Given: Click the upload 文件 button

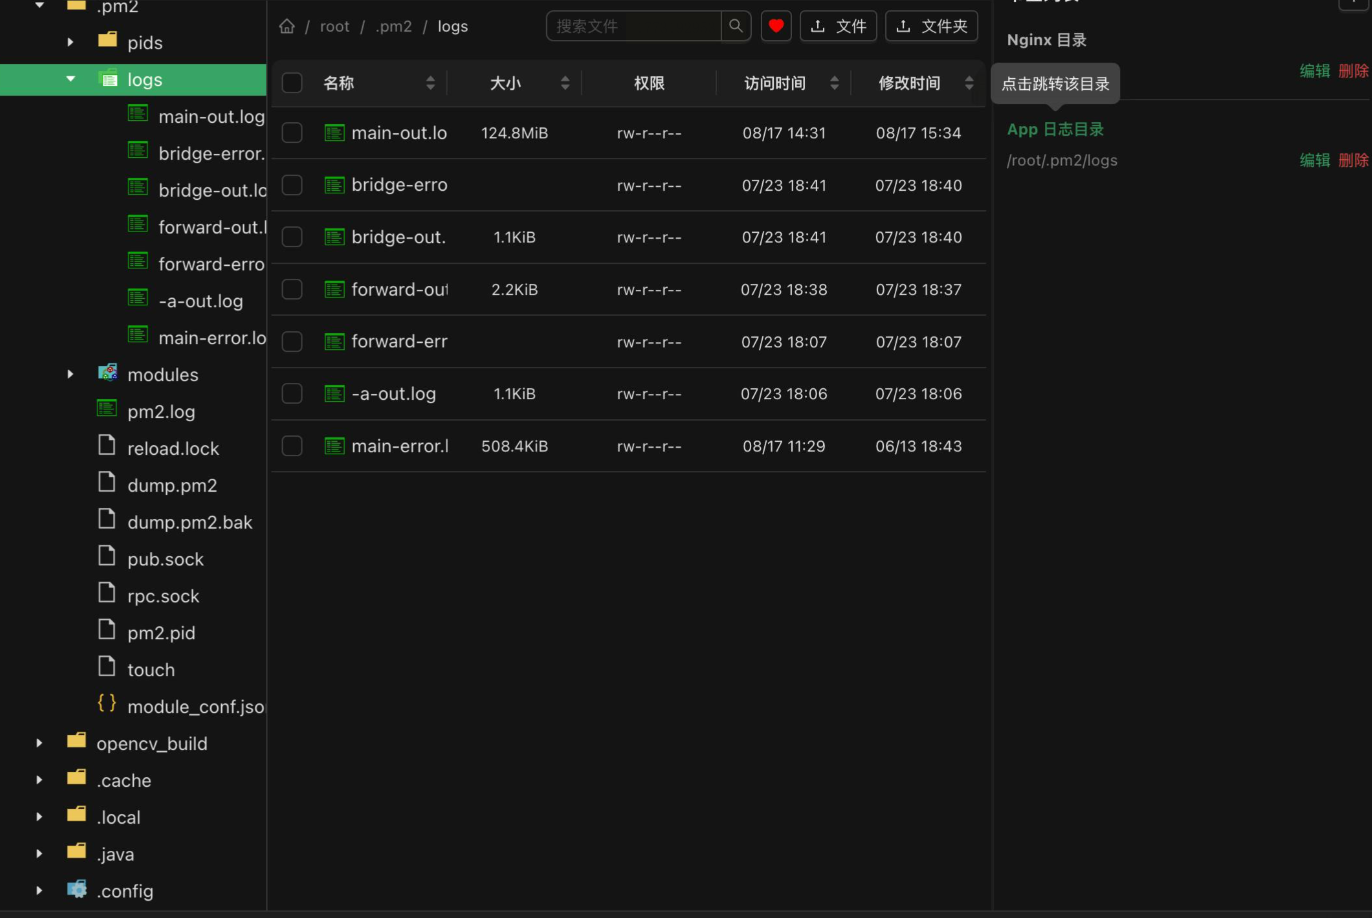Looking at the screenshot, I should pyautogui.click(x=838, y=26).
